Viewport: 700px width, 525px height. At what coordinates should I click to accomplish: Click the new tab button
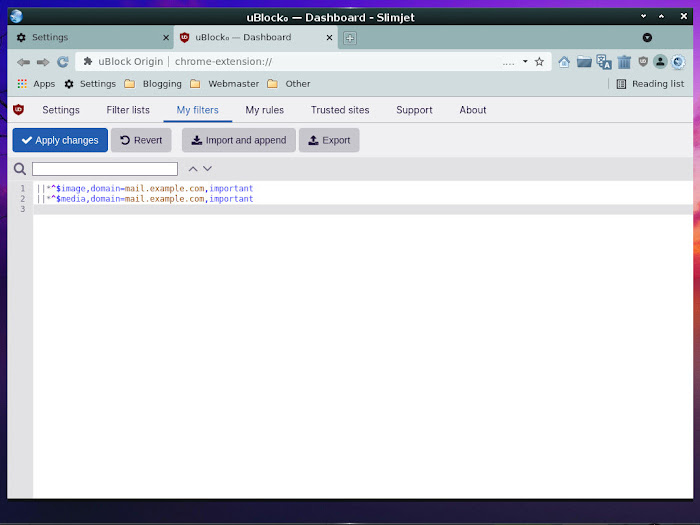point(350,38)
